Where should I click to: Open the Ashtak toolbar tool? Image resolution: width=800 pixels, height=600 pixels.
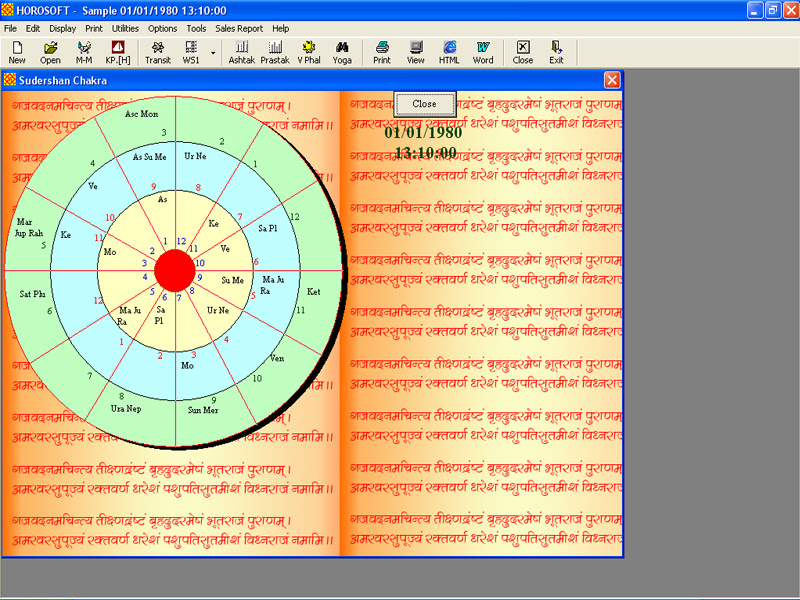pos(242,52)
